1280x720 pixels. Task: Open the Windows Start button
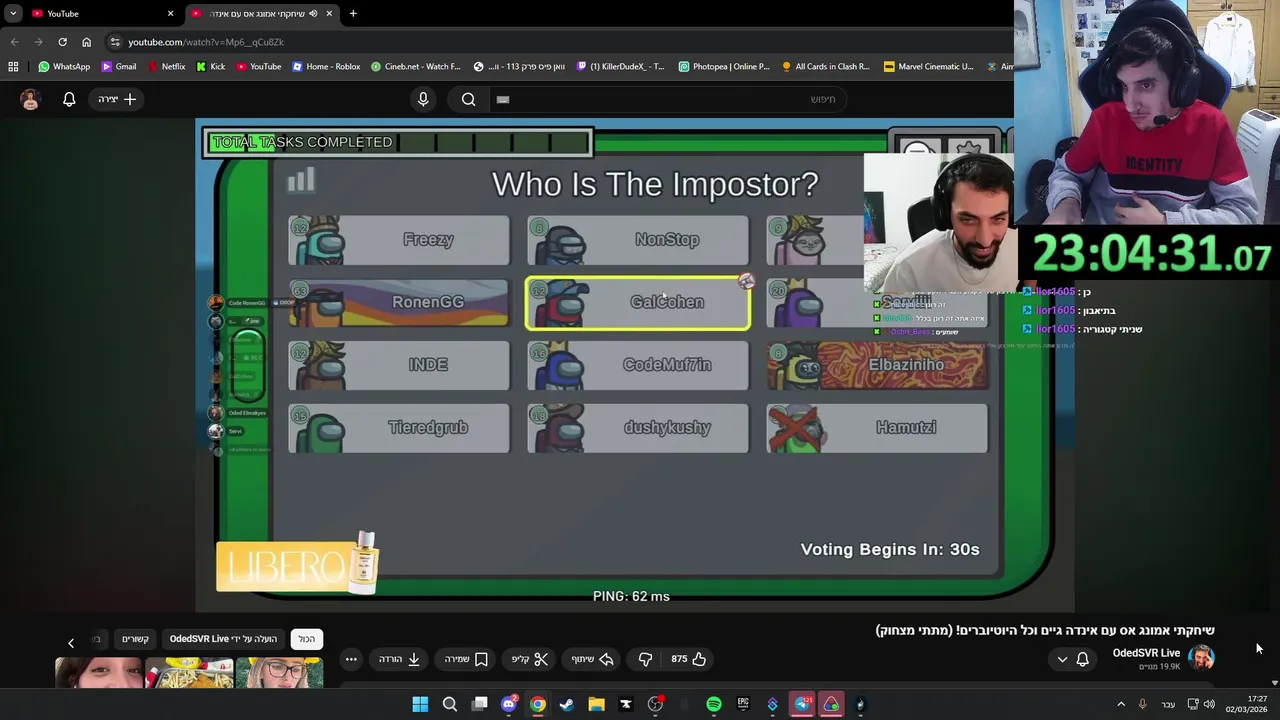[420, 704]
